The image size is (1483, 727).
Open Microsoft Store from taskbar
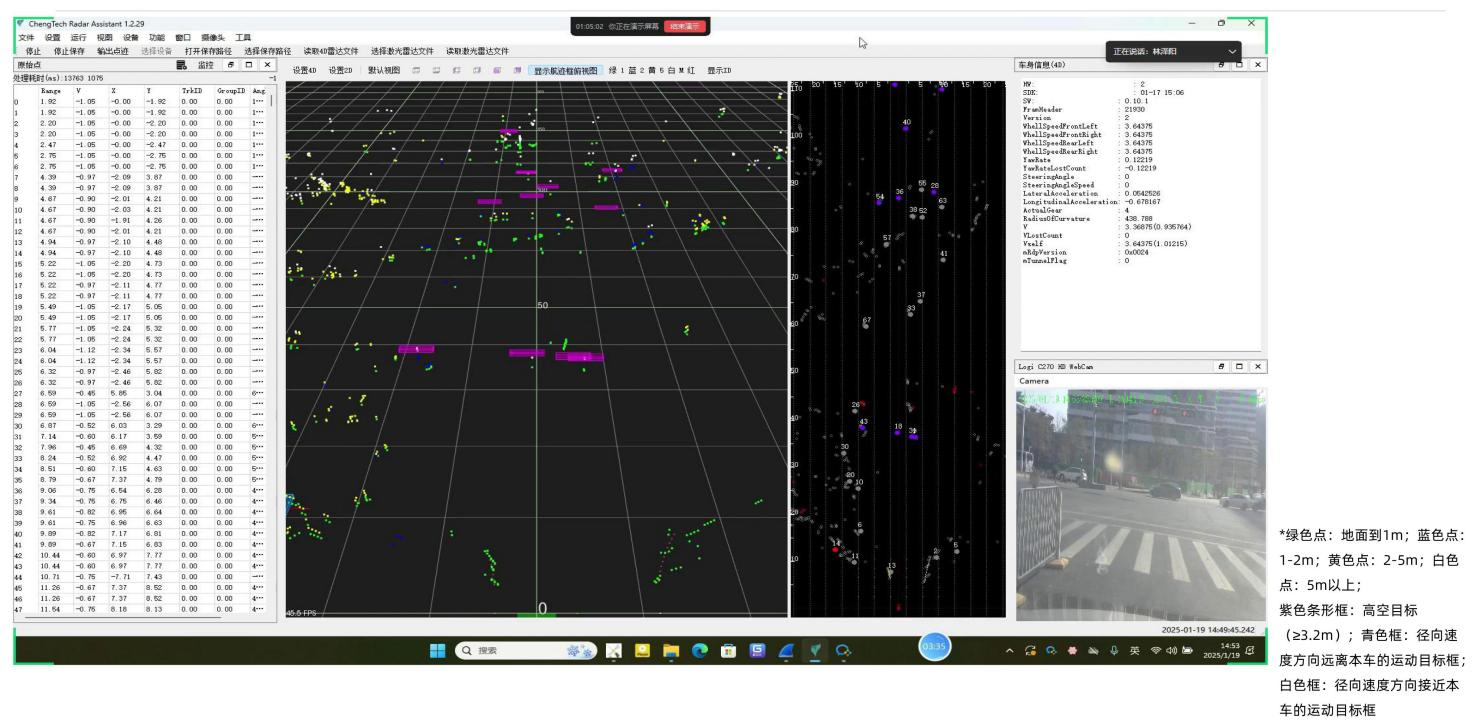(x=729, y=650)
